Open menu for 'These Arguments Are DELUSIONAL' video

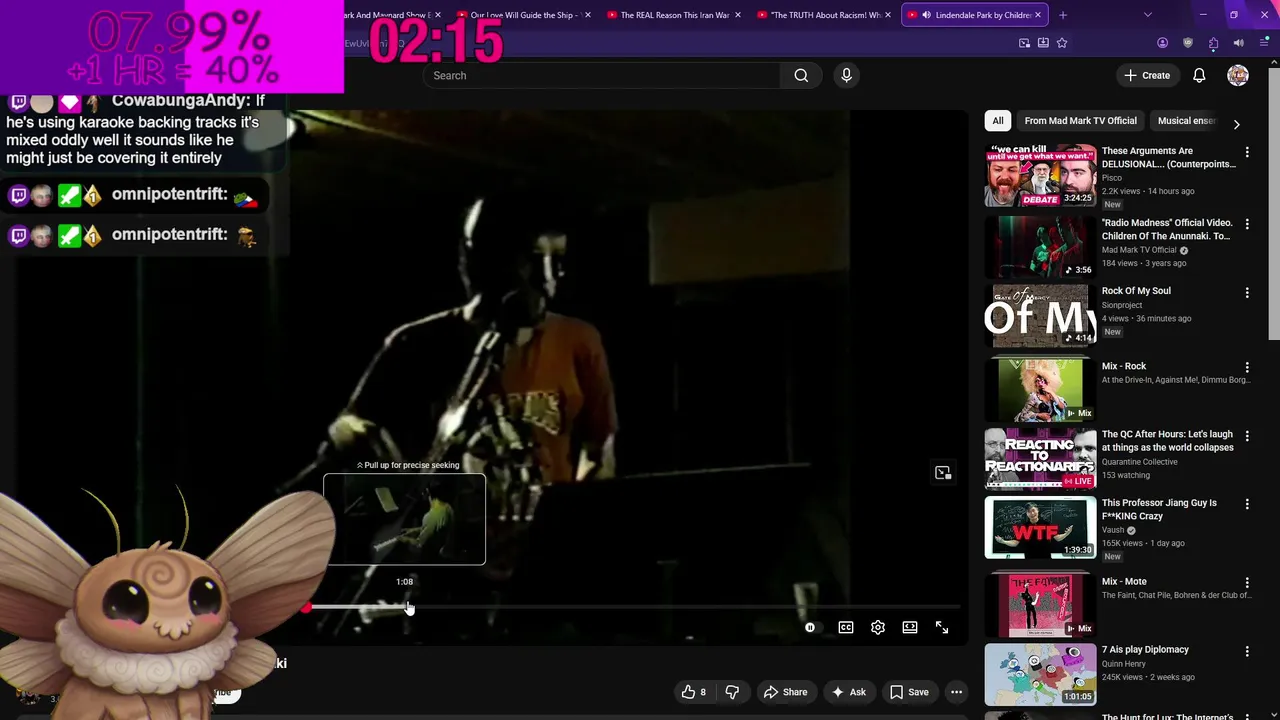1247,152
